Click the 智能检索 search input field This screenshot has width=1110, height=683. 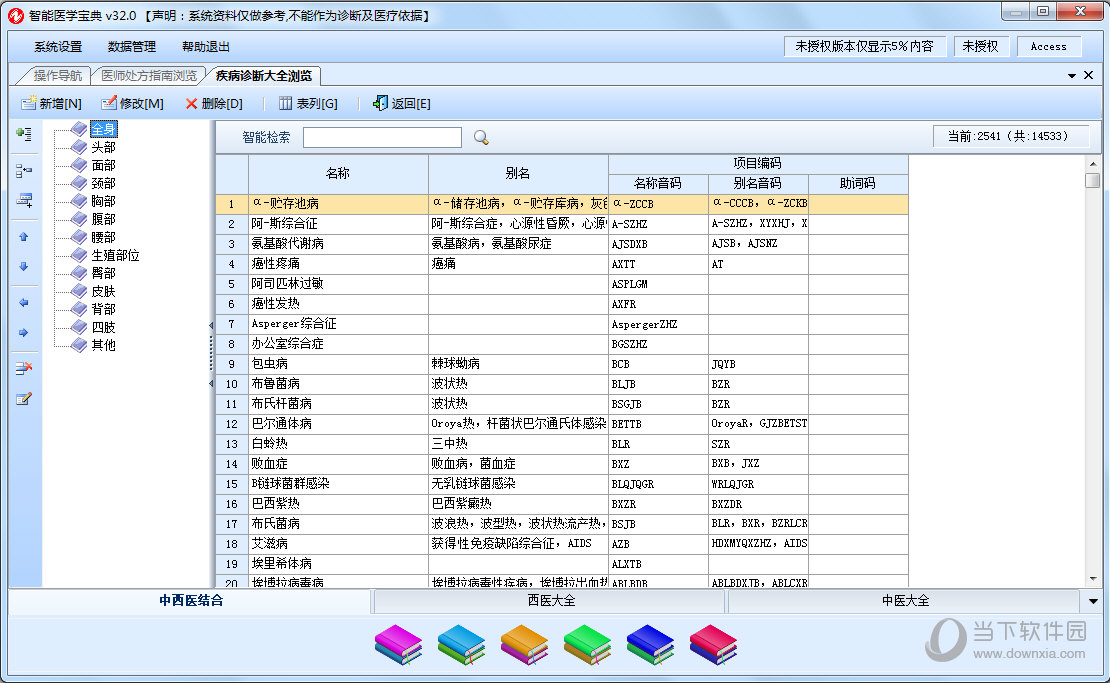tap(382, 138)
